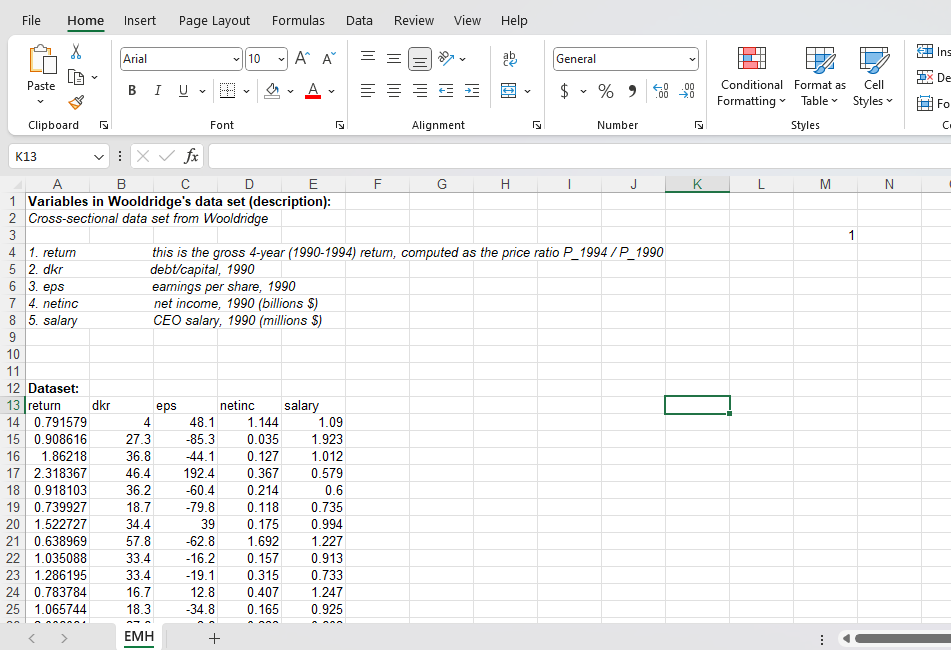Switch to the Formulas ribbon tab
The height and width of the screenshot is (650, 951).
(x=298, y=20)
